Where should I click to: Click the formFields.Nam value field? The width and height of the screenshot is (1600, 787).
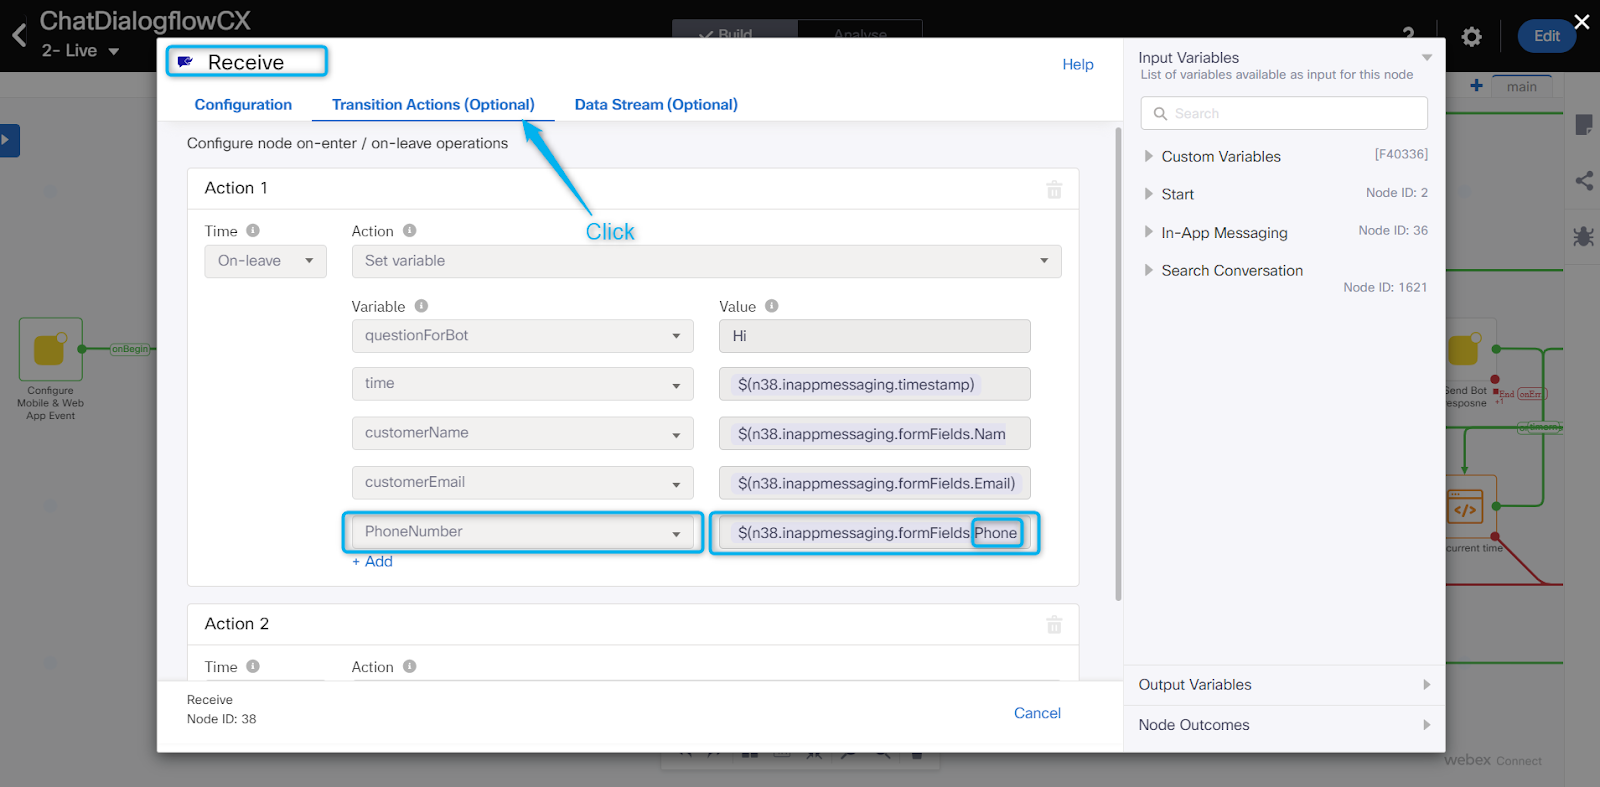874,433
